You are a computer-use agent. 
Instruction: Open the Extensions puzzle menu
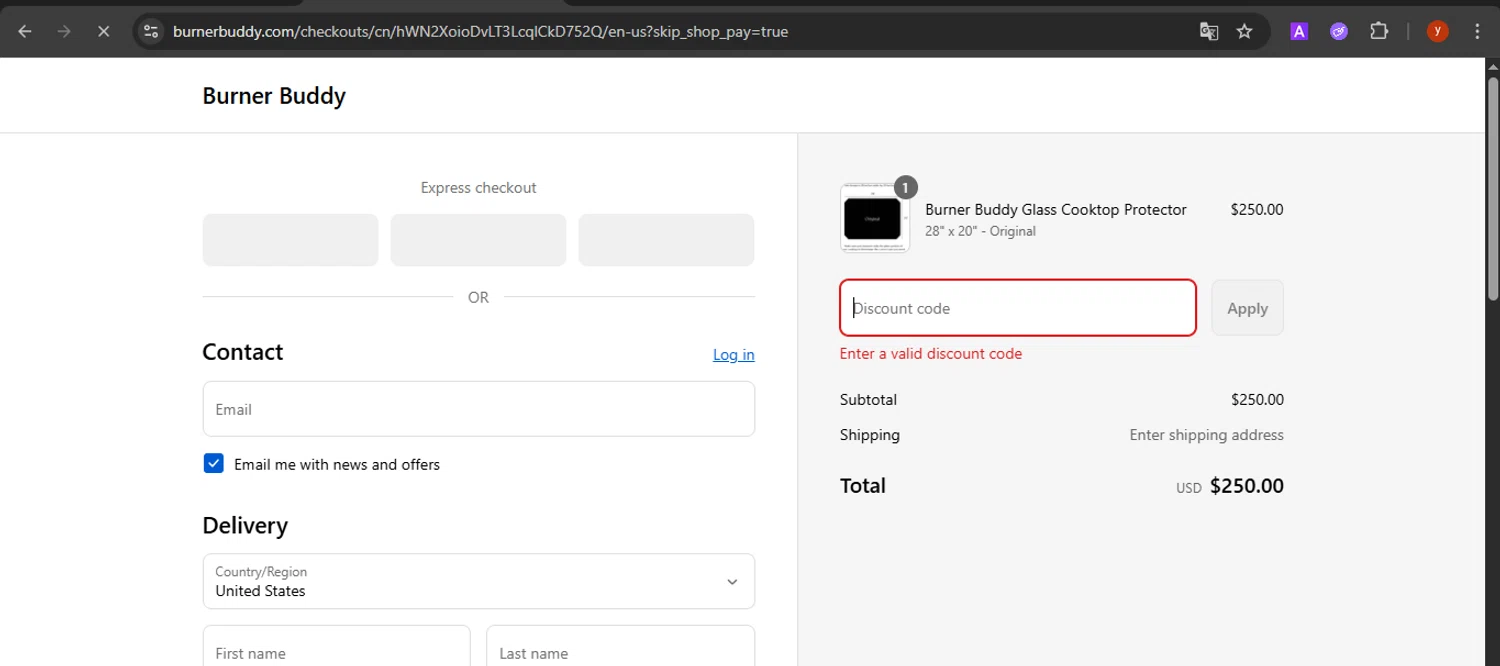1379,31
